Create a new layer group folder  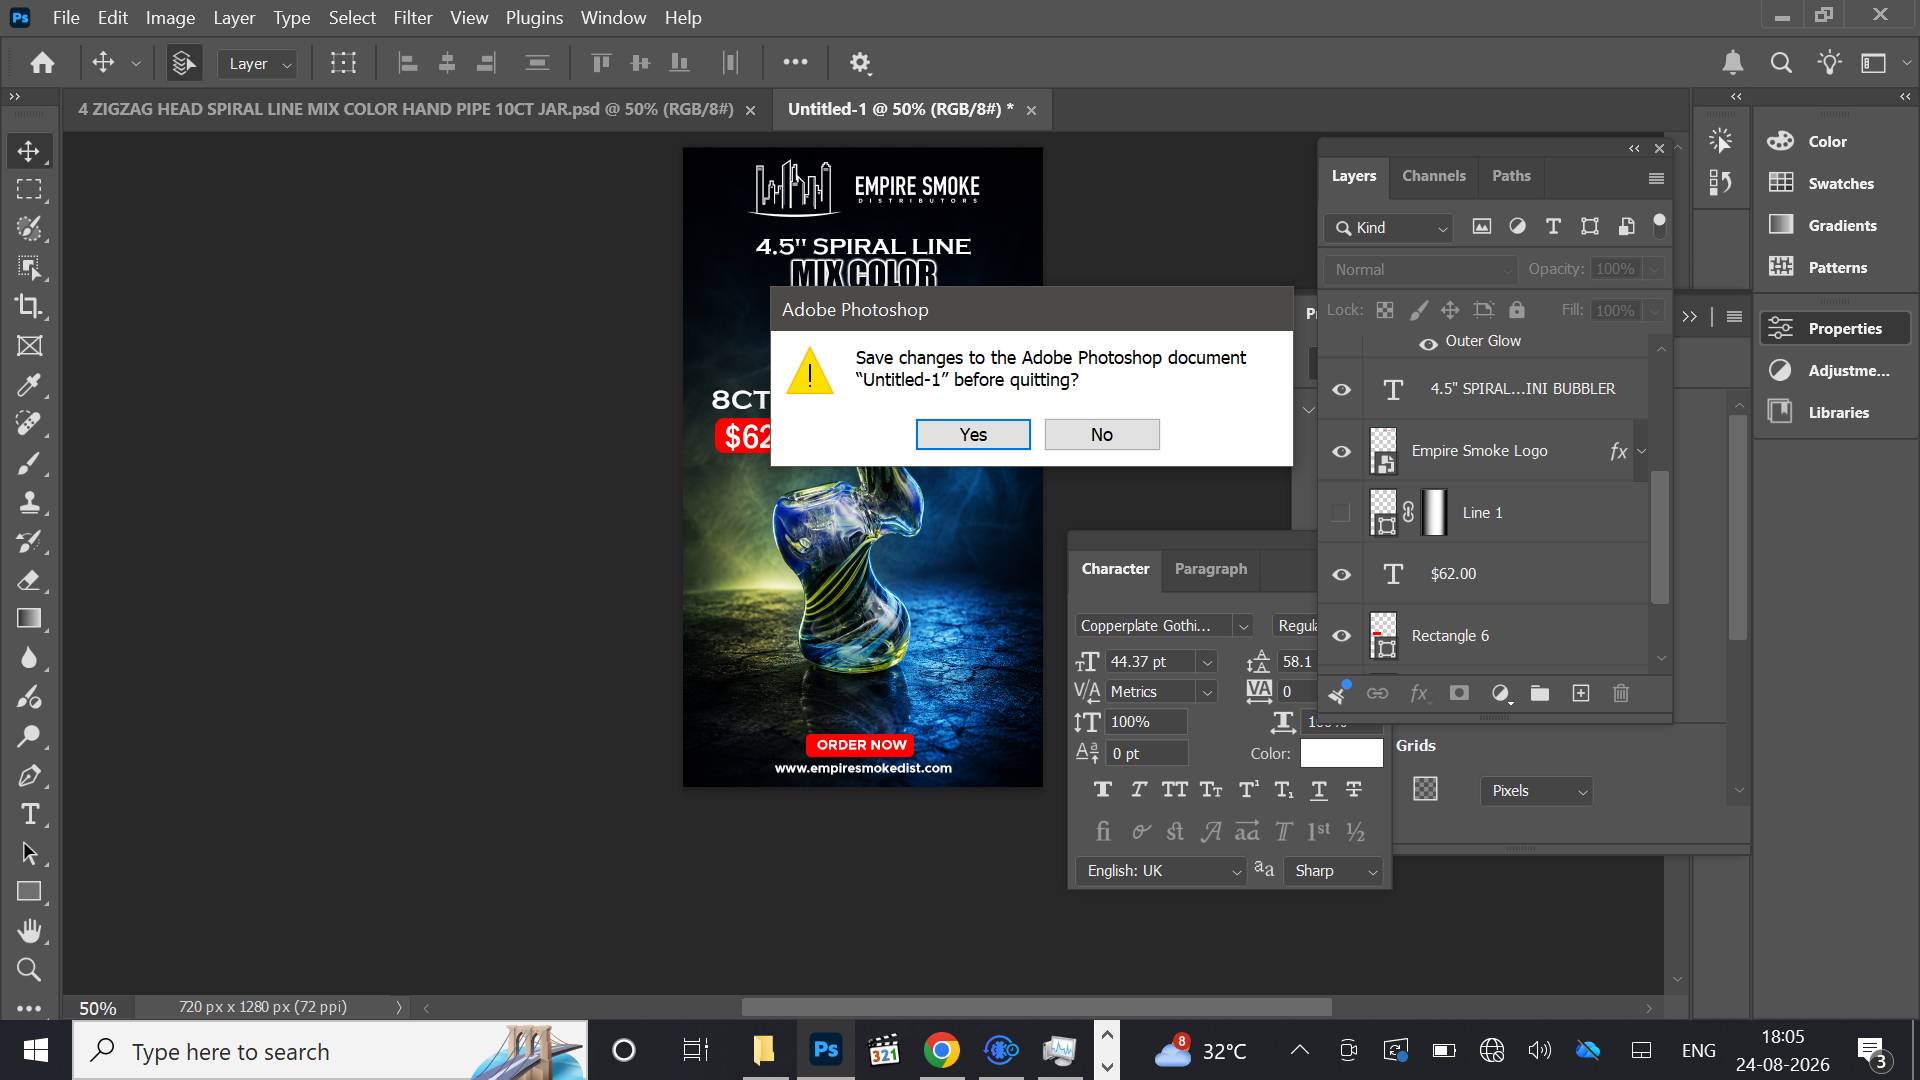1540,693
